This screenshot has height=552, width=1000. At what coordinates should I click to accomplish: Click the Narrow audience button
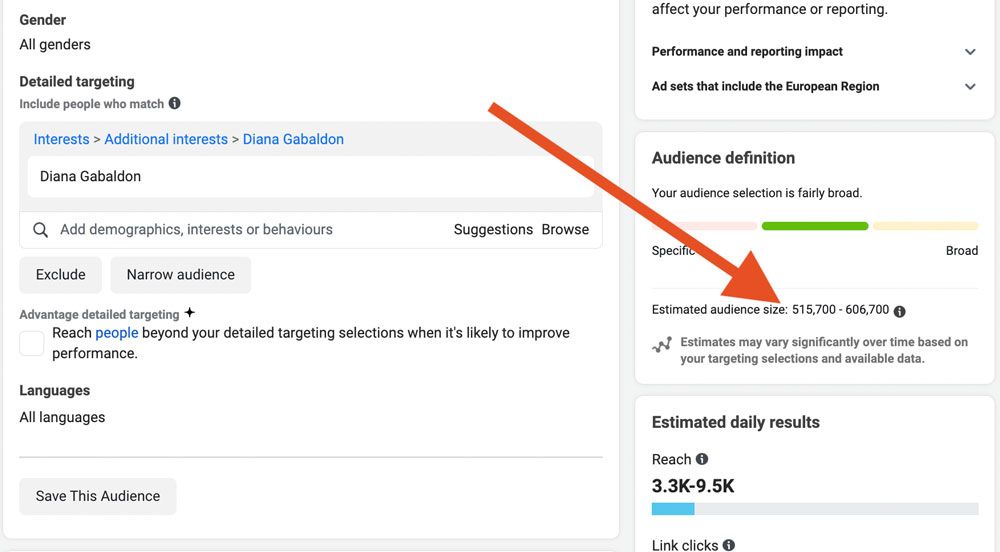(181, 275)
